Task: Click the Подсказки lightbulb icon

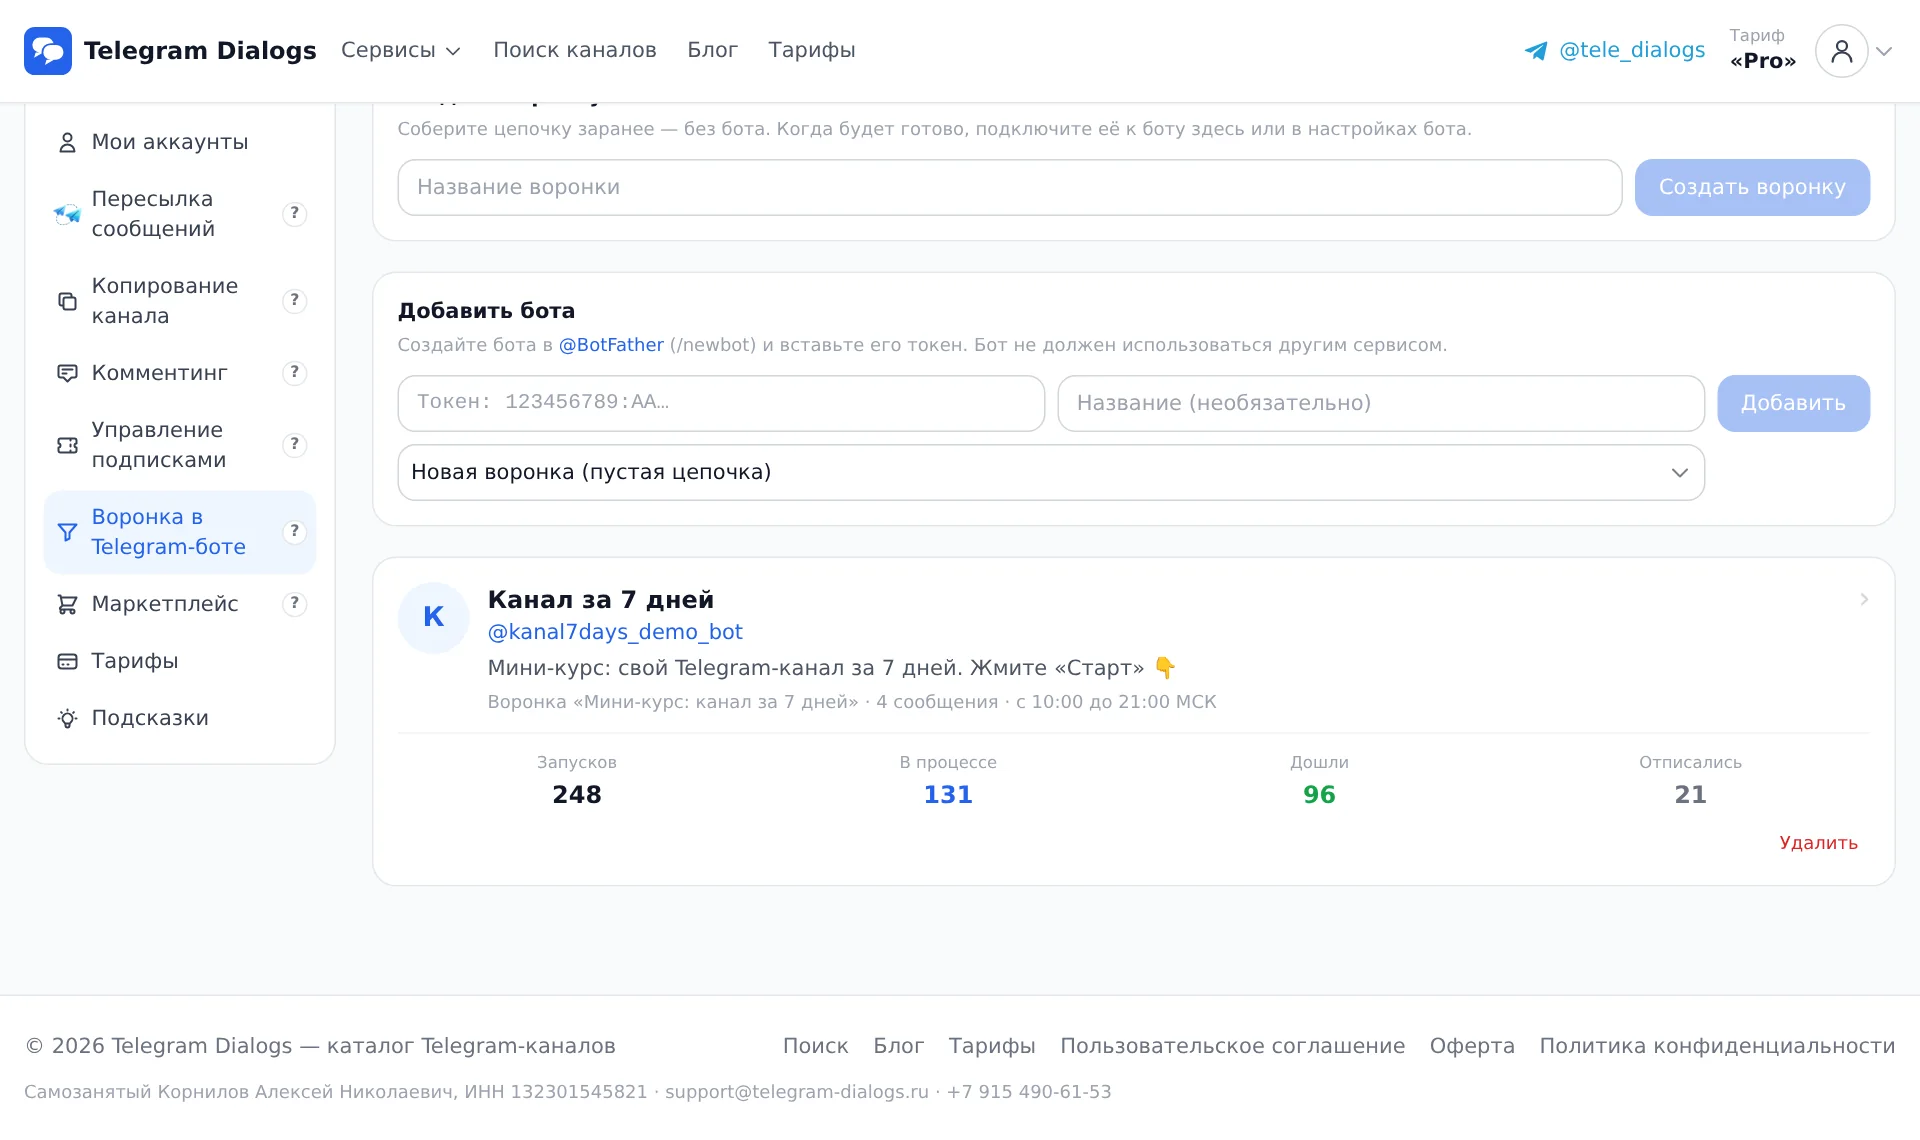Action: [x=67, y=718]
